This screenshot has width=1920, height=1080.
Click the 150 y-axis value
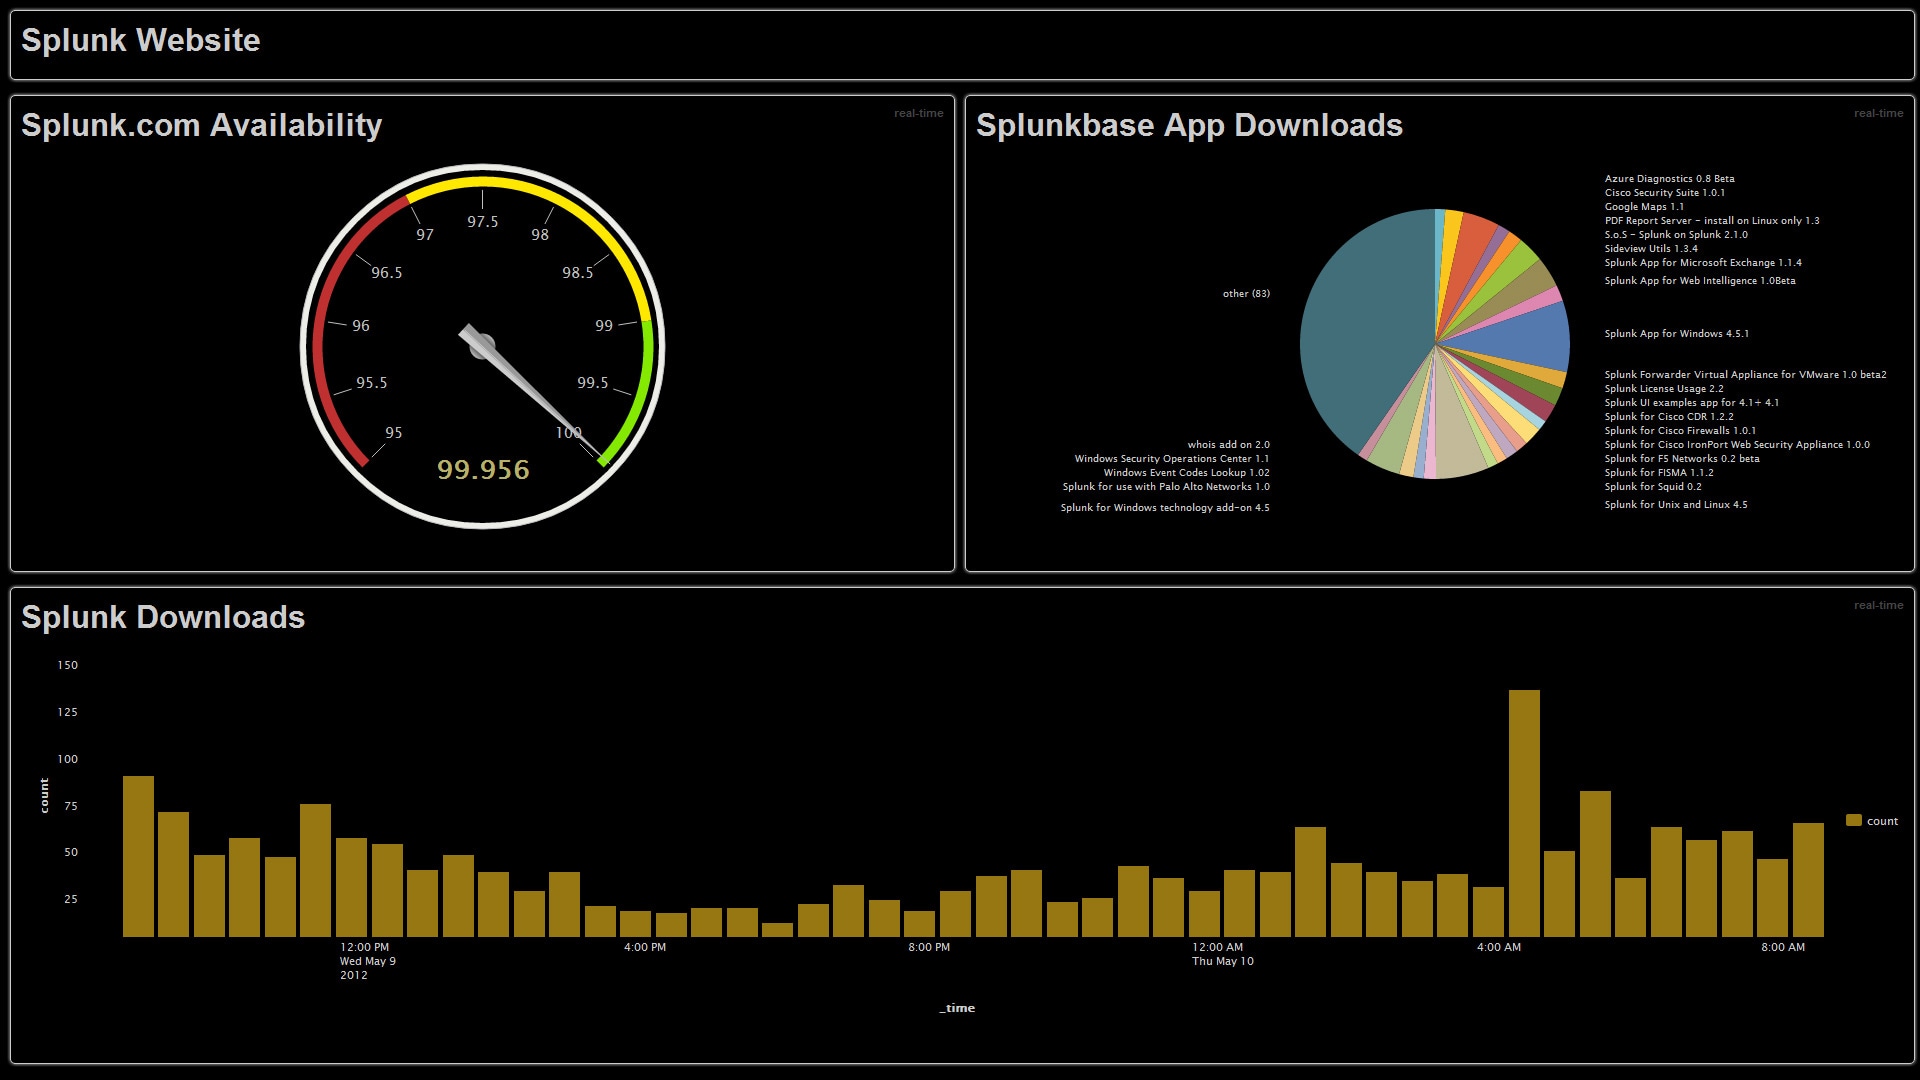click(67, 665)
